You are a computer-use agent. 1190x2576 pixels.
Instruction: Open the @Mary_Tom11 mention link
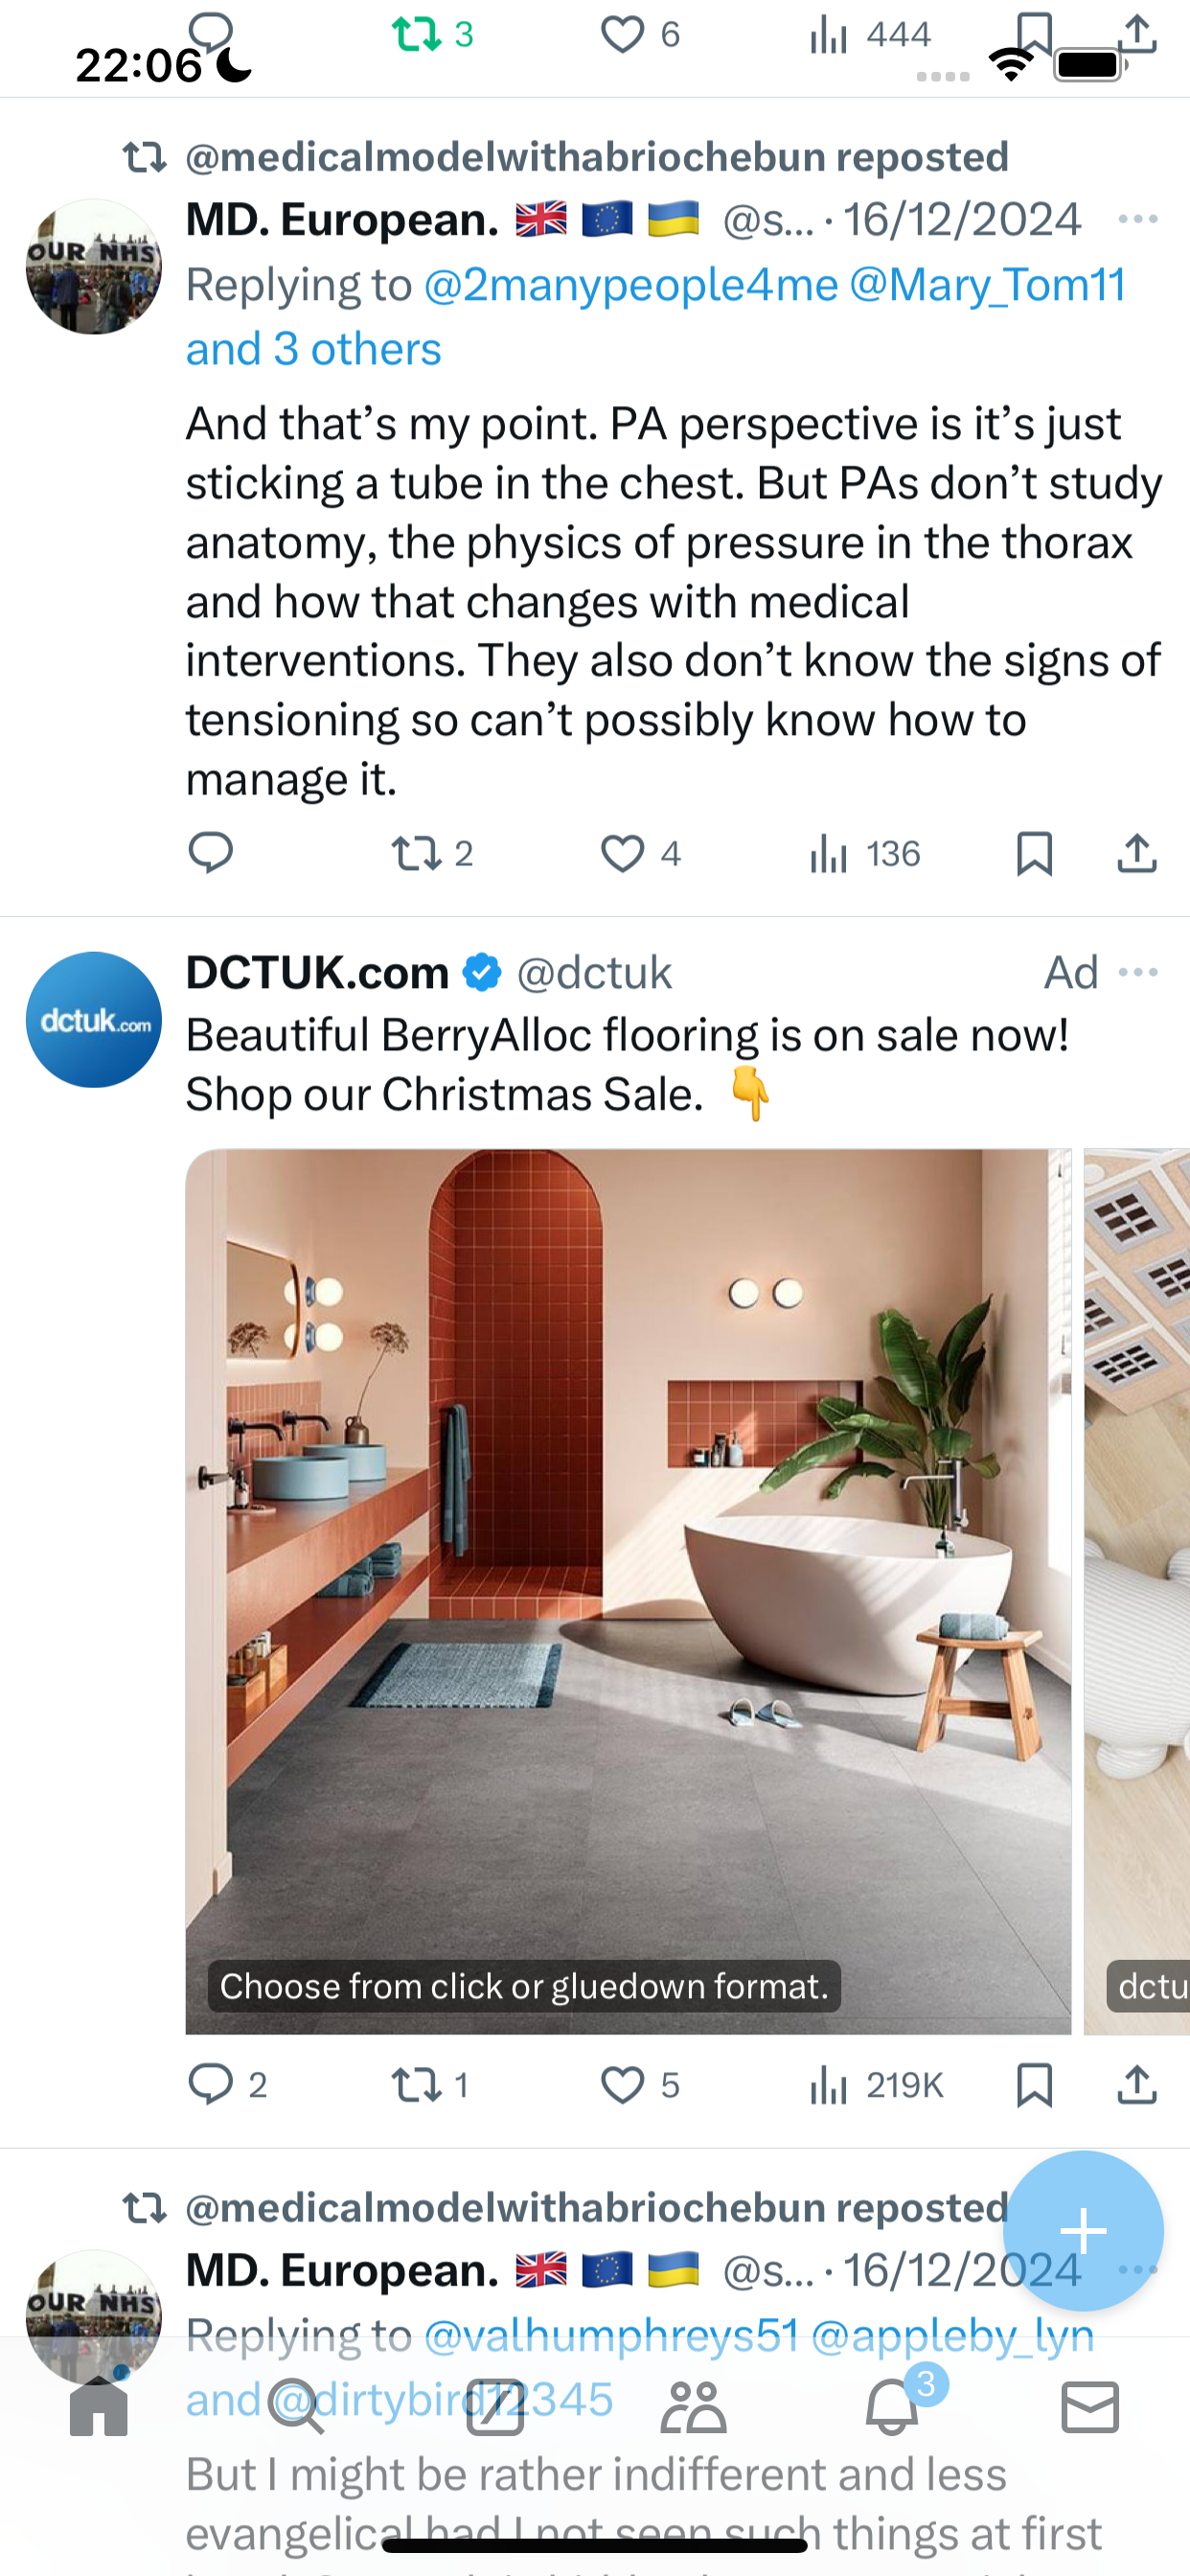988,285
